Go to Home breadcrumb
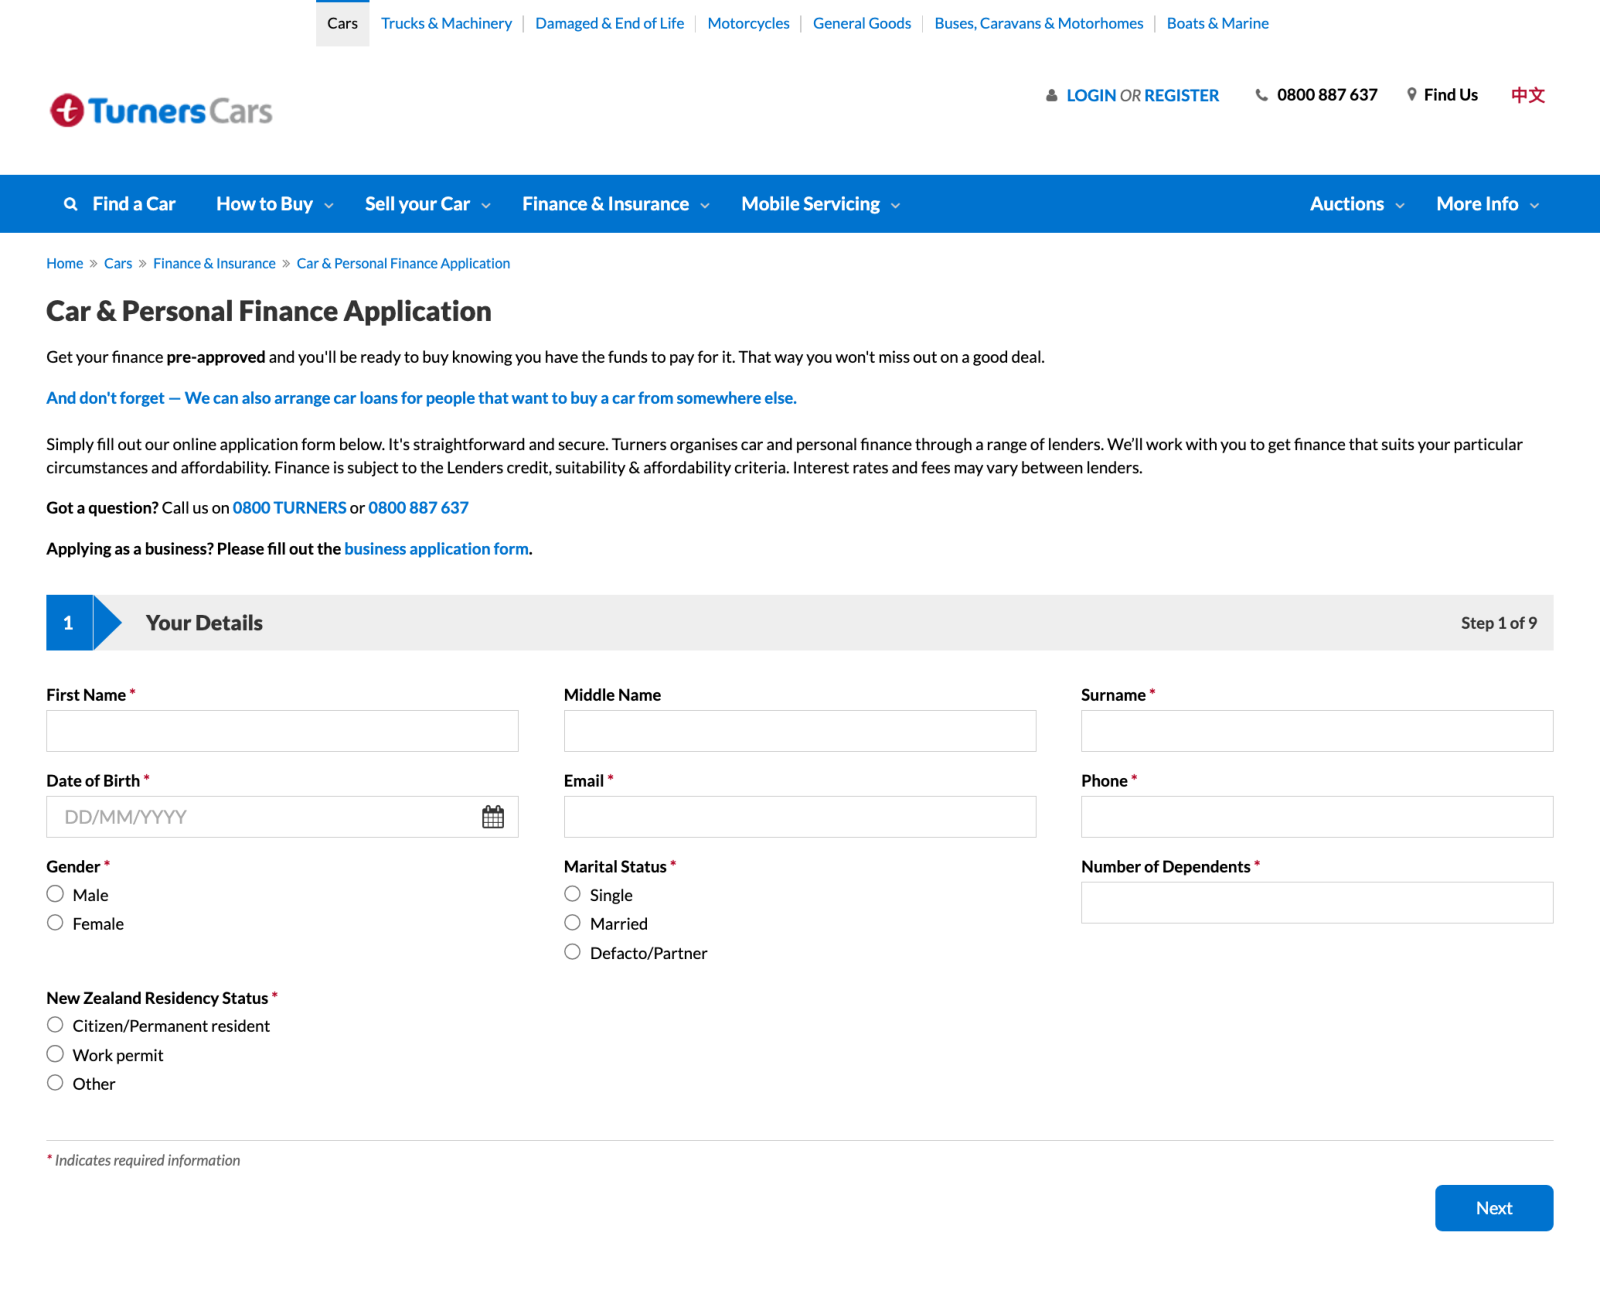Screen dimensions: 1600x1307 (65, 263)
